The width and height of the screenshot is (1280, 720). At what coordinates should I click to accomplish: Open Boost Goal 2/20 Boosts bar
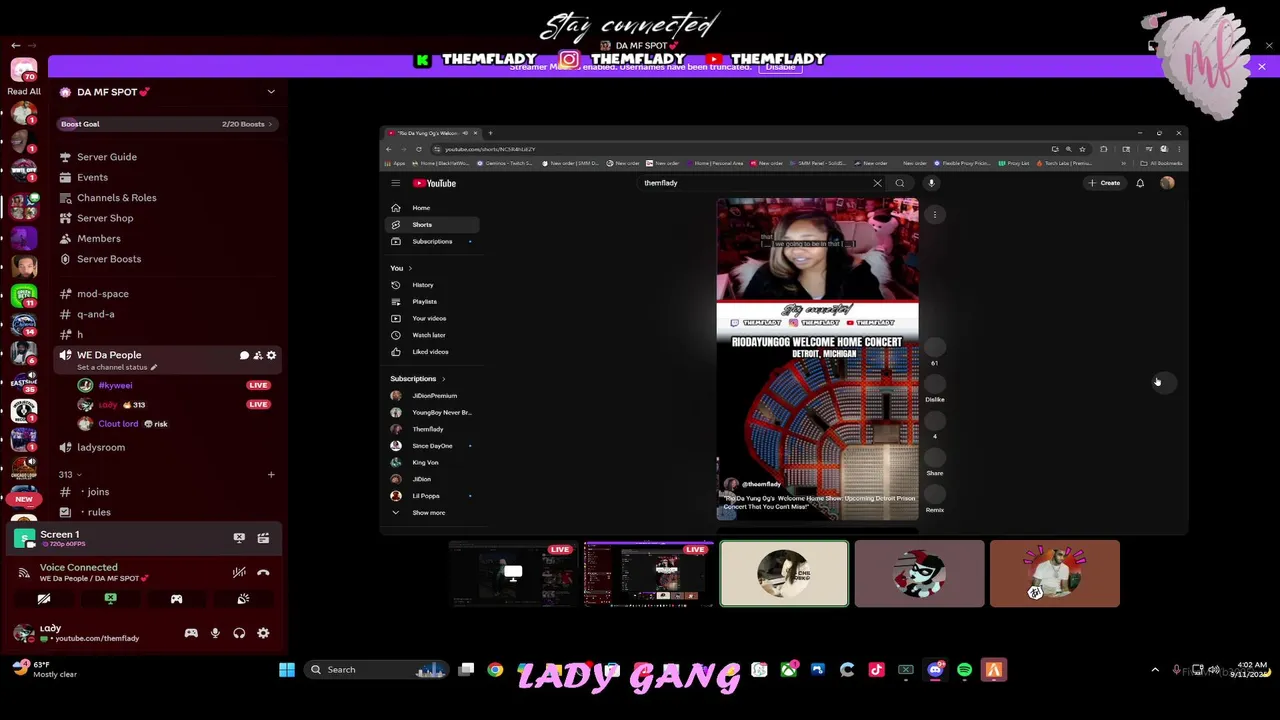(x=166, y=124)
